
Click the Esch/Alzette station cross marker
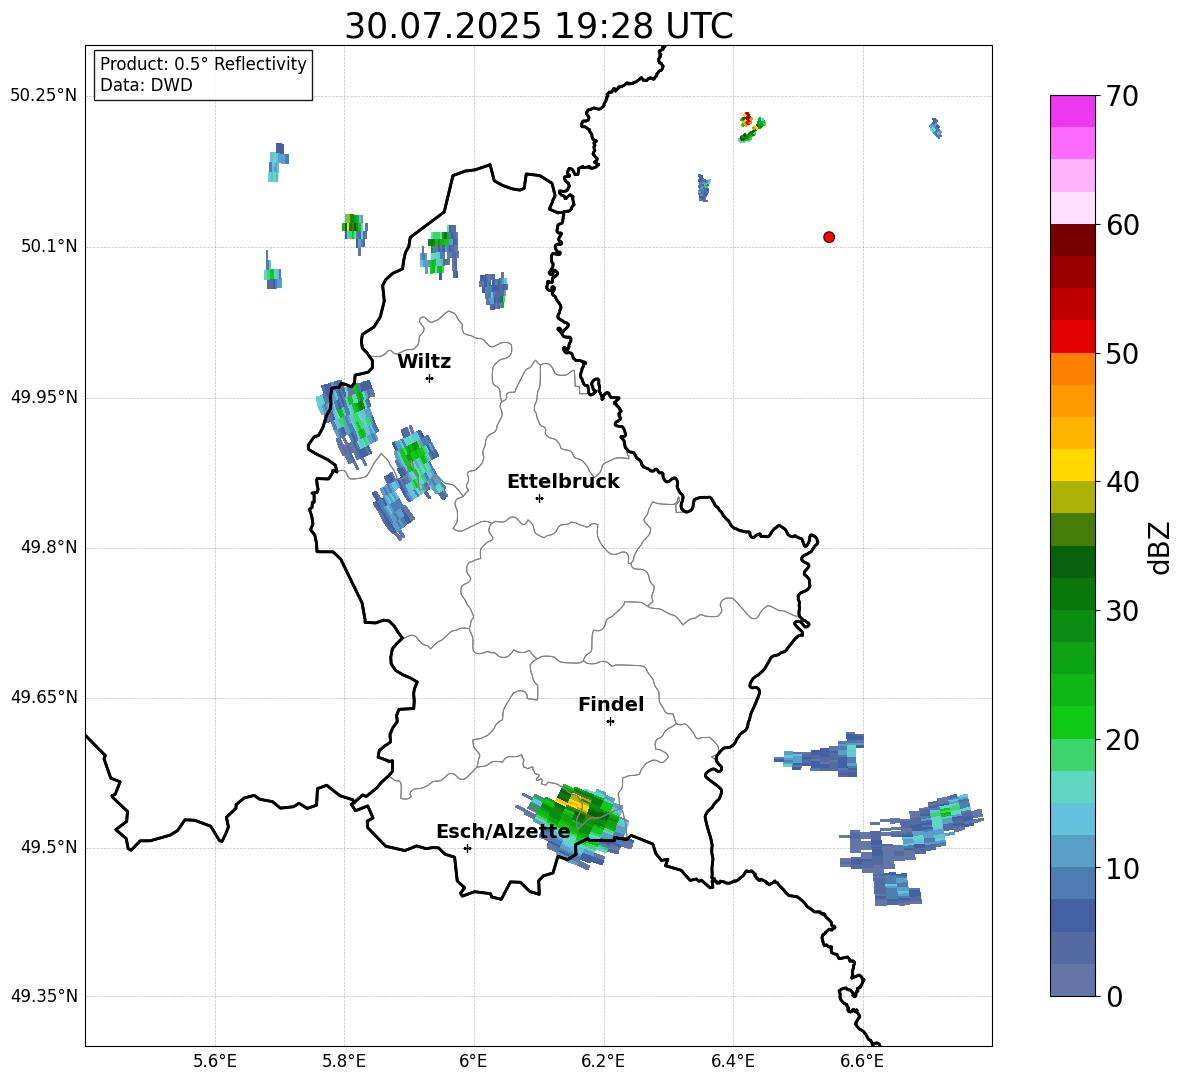(467, 848)
